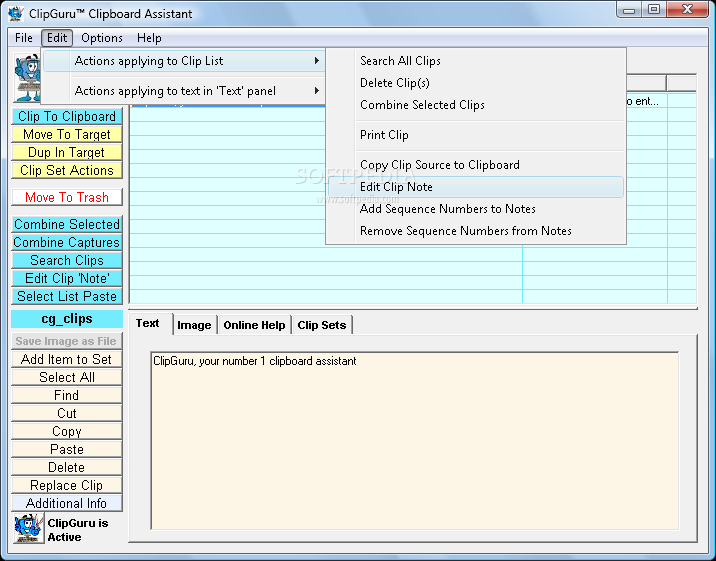Expand 'Actions applying to Clip List' submenu arrow
This screenshot has height=561, width=716.
(x=316, y=61)
